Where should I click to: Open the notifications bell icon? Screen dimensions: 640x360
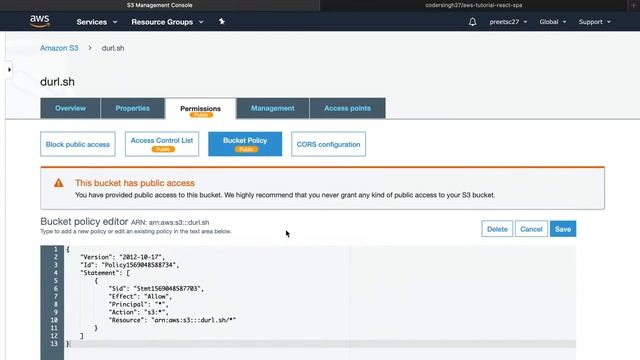tap(472, 22)
